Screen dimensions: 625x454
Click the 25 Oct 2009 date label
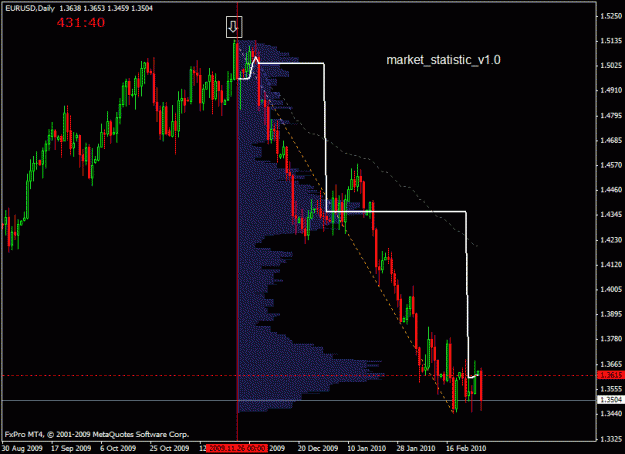point(169,448)
